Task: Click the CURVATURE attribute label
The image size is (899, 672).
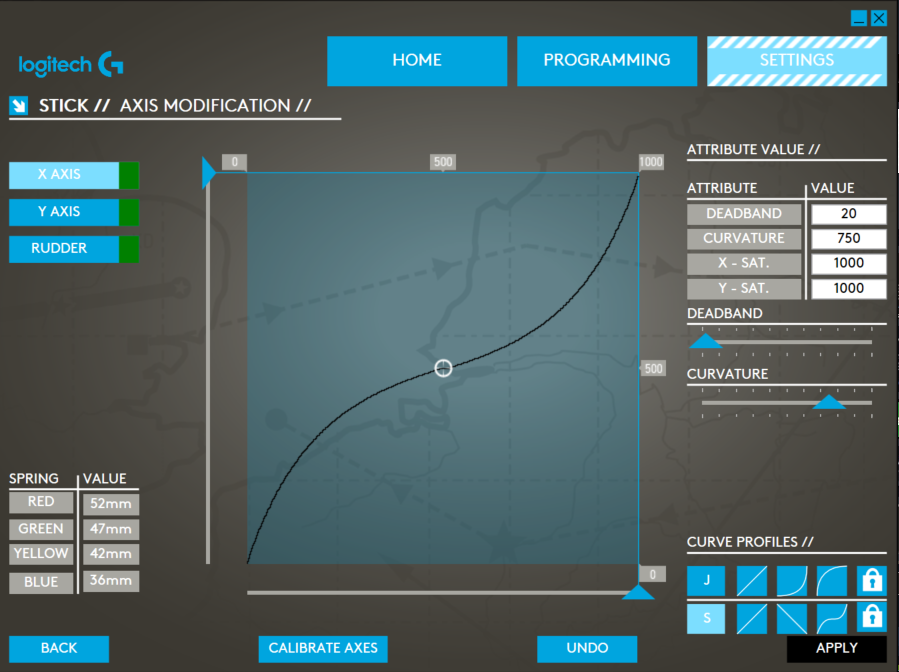Action: (x=744, y=239)
